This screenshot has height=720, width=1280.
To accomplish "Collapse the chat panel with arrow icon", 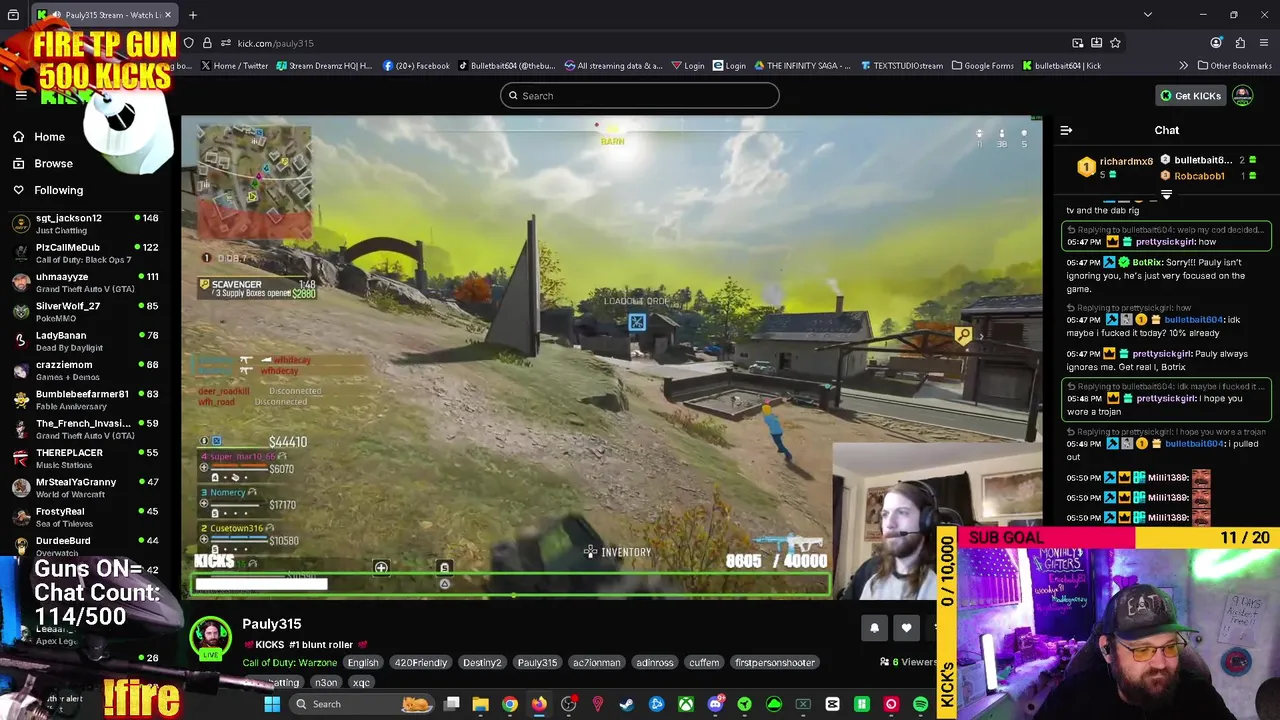I will click(x=1066, y=130).
